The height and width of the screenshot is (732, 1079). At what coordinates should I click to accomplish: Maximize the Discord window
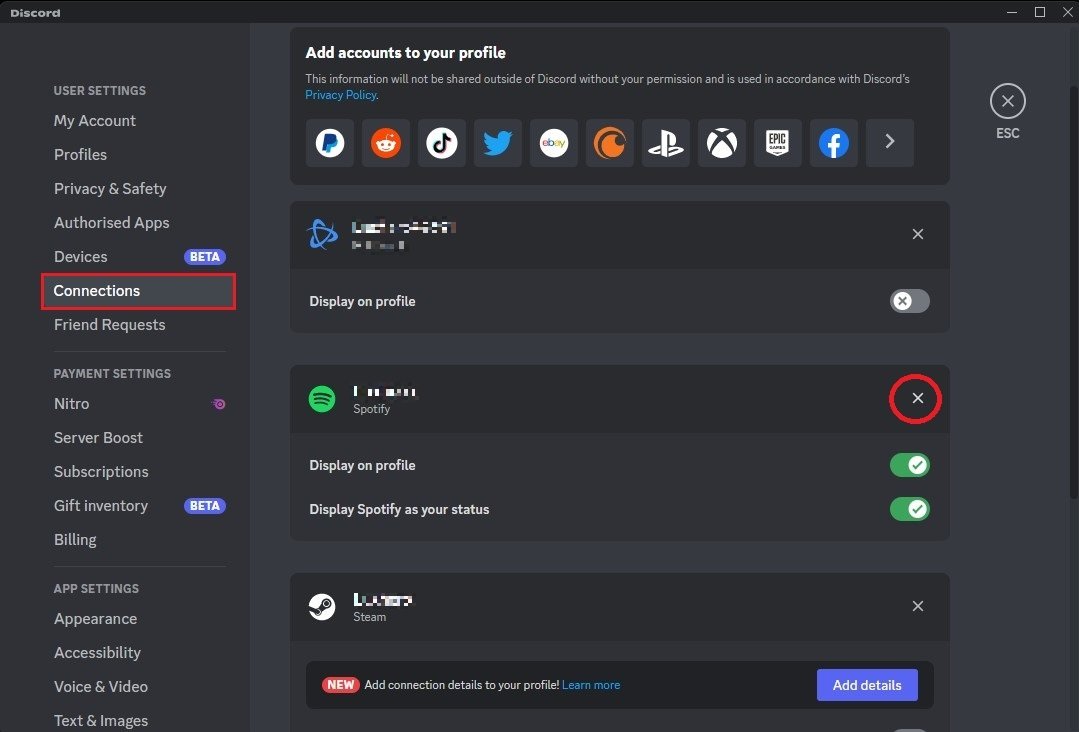click(1040, 12)
